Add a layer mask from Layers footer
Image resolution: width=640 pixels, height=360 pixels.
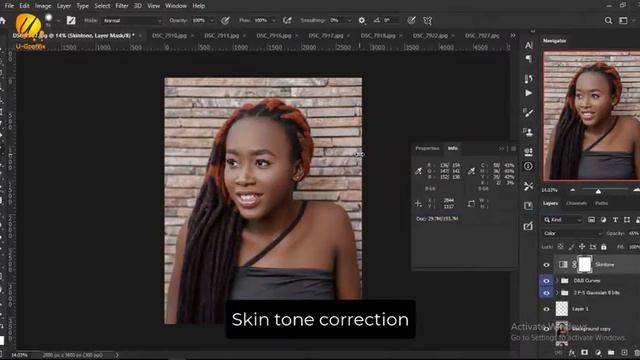[x=584, y=352]
